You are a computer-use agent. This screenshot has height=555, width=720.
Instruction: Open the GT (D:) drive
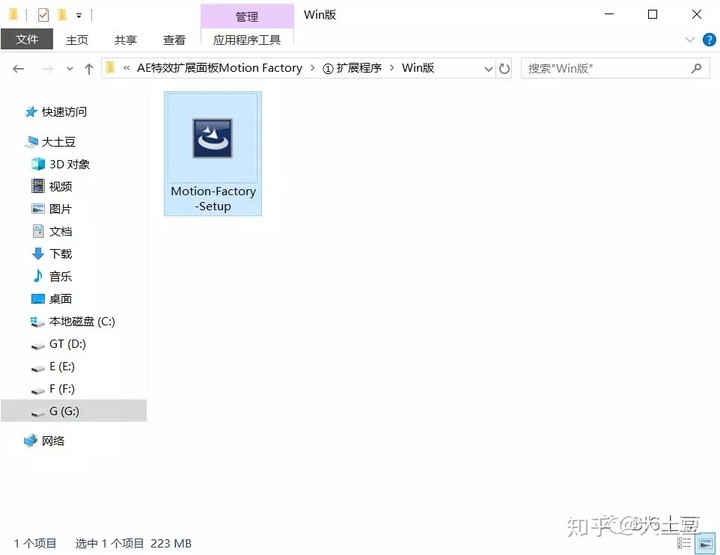point(68,344)
